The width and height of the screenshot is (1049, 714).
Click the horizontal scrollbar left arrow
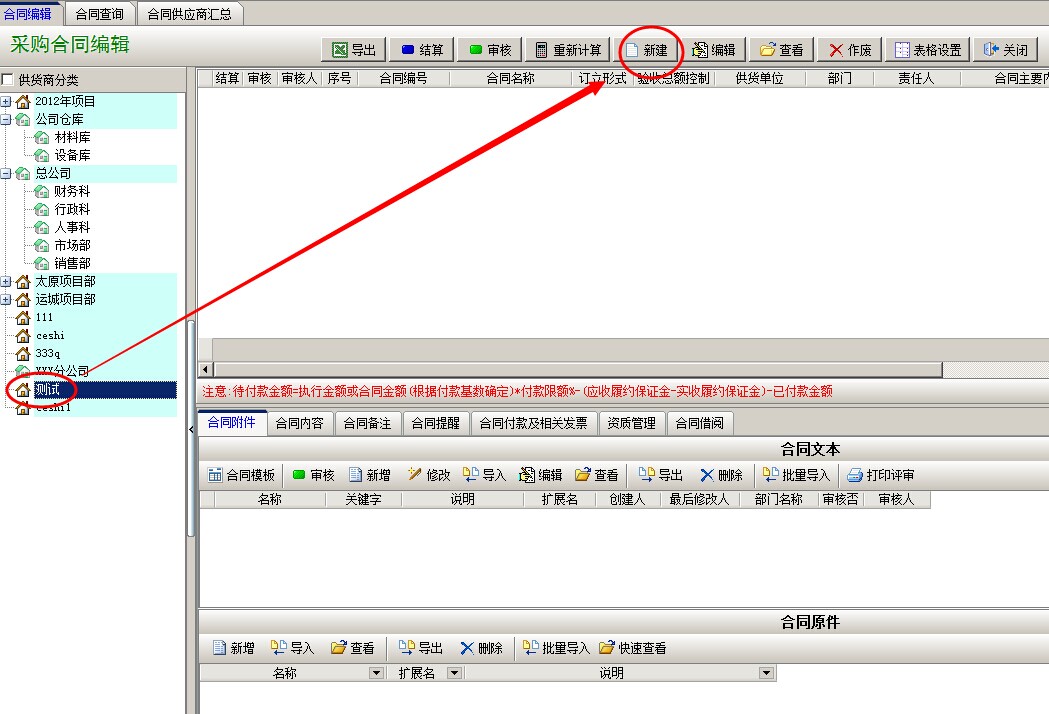coord(207,370)
